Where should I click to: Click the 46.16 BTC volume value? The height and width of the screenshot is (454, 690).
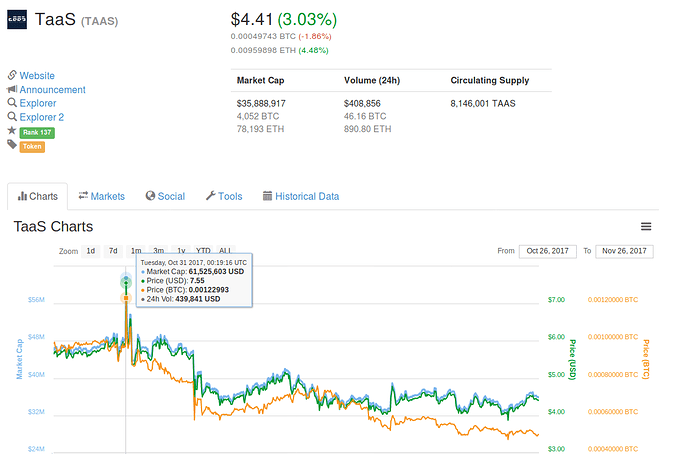[365, 116]
